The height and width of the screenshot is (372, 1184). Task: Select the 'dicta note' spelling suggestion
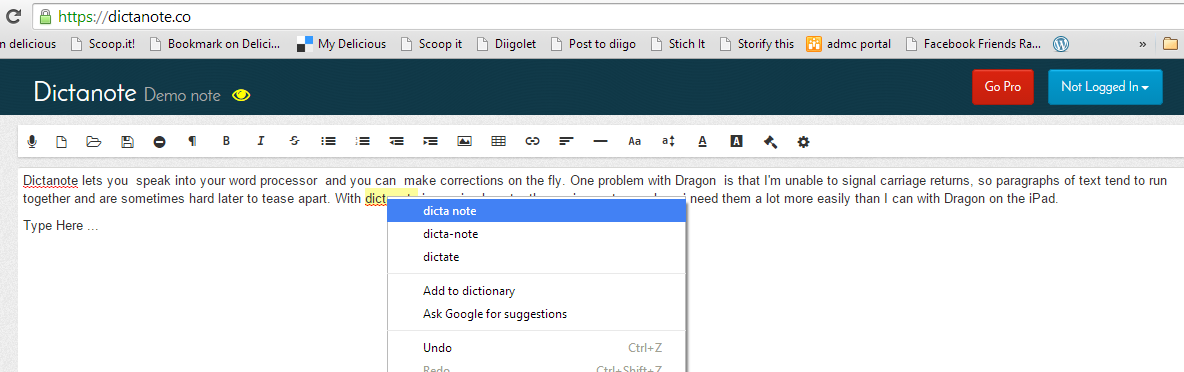pos(537,211)
